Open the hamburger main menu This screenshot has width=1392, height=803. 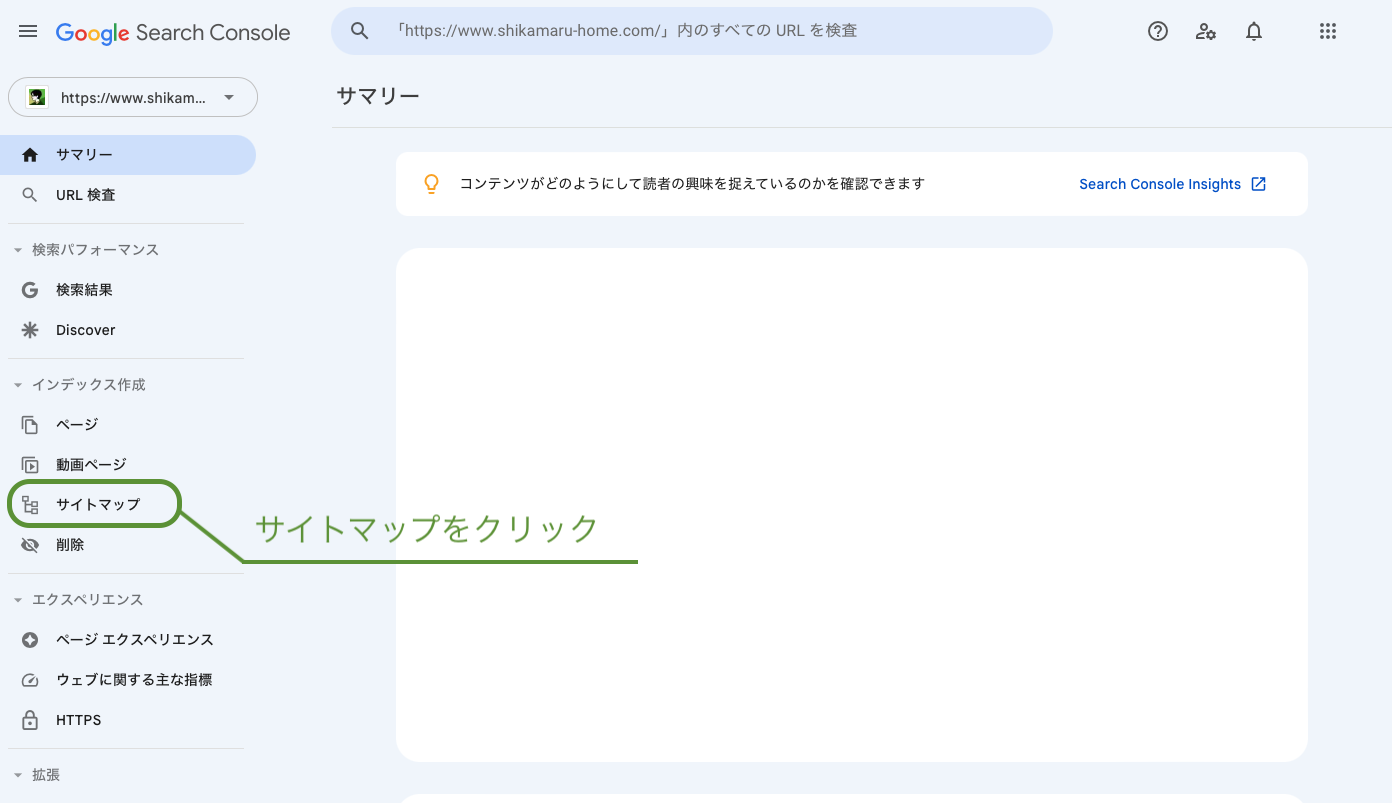click(x=28, y=32)
